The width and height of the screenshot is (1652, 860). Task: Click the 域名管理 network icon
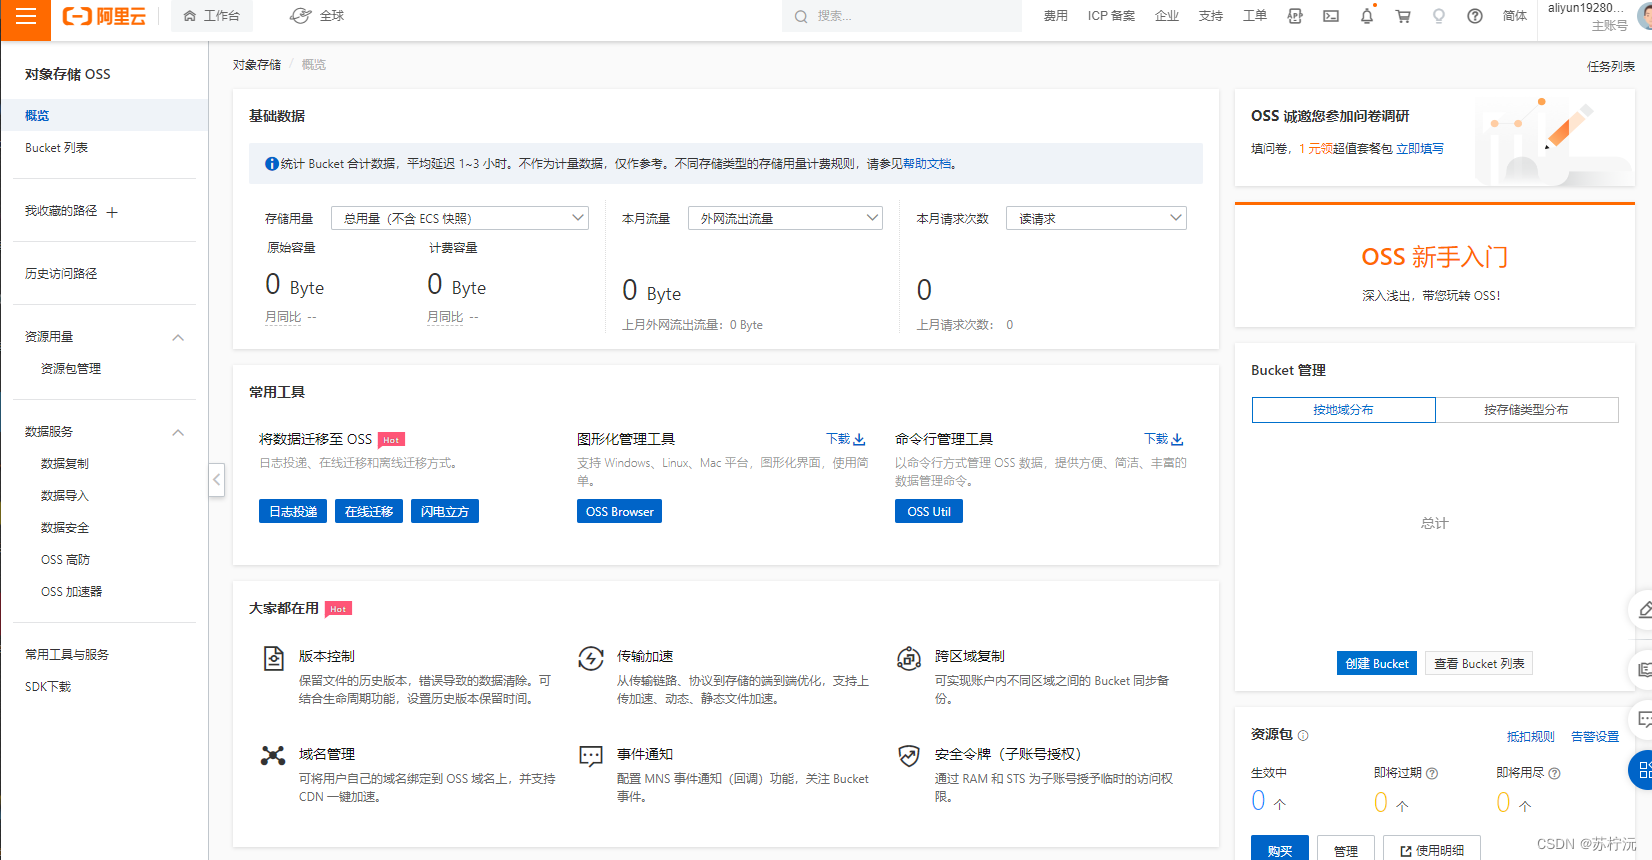pos(273,756)
